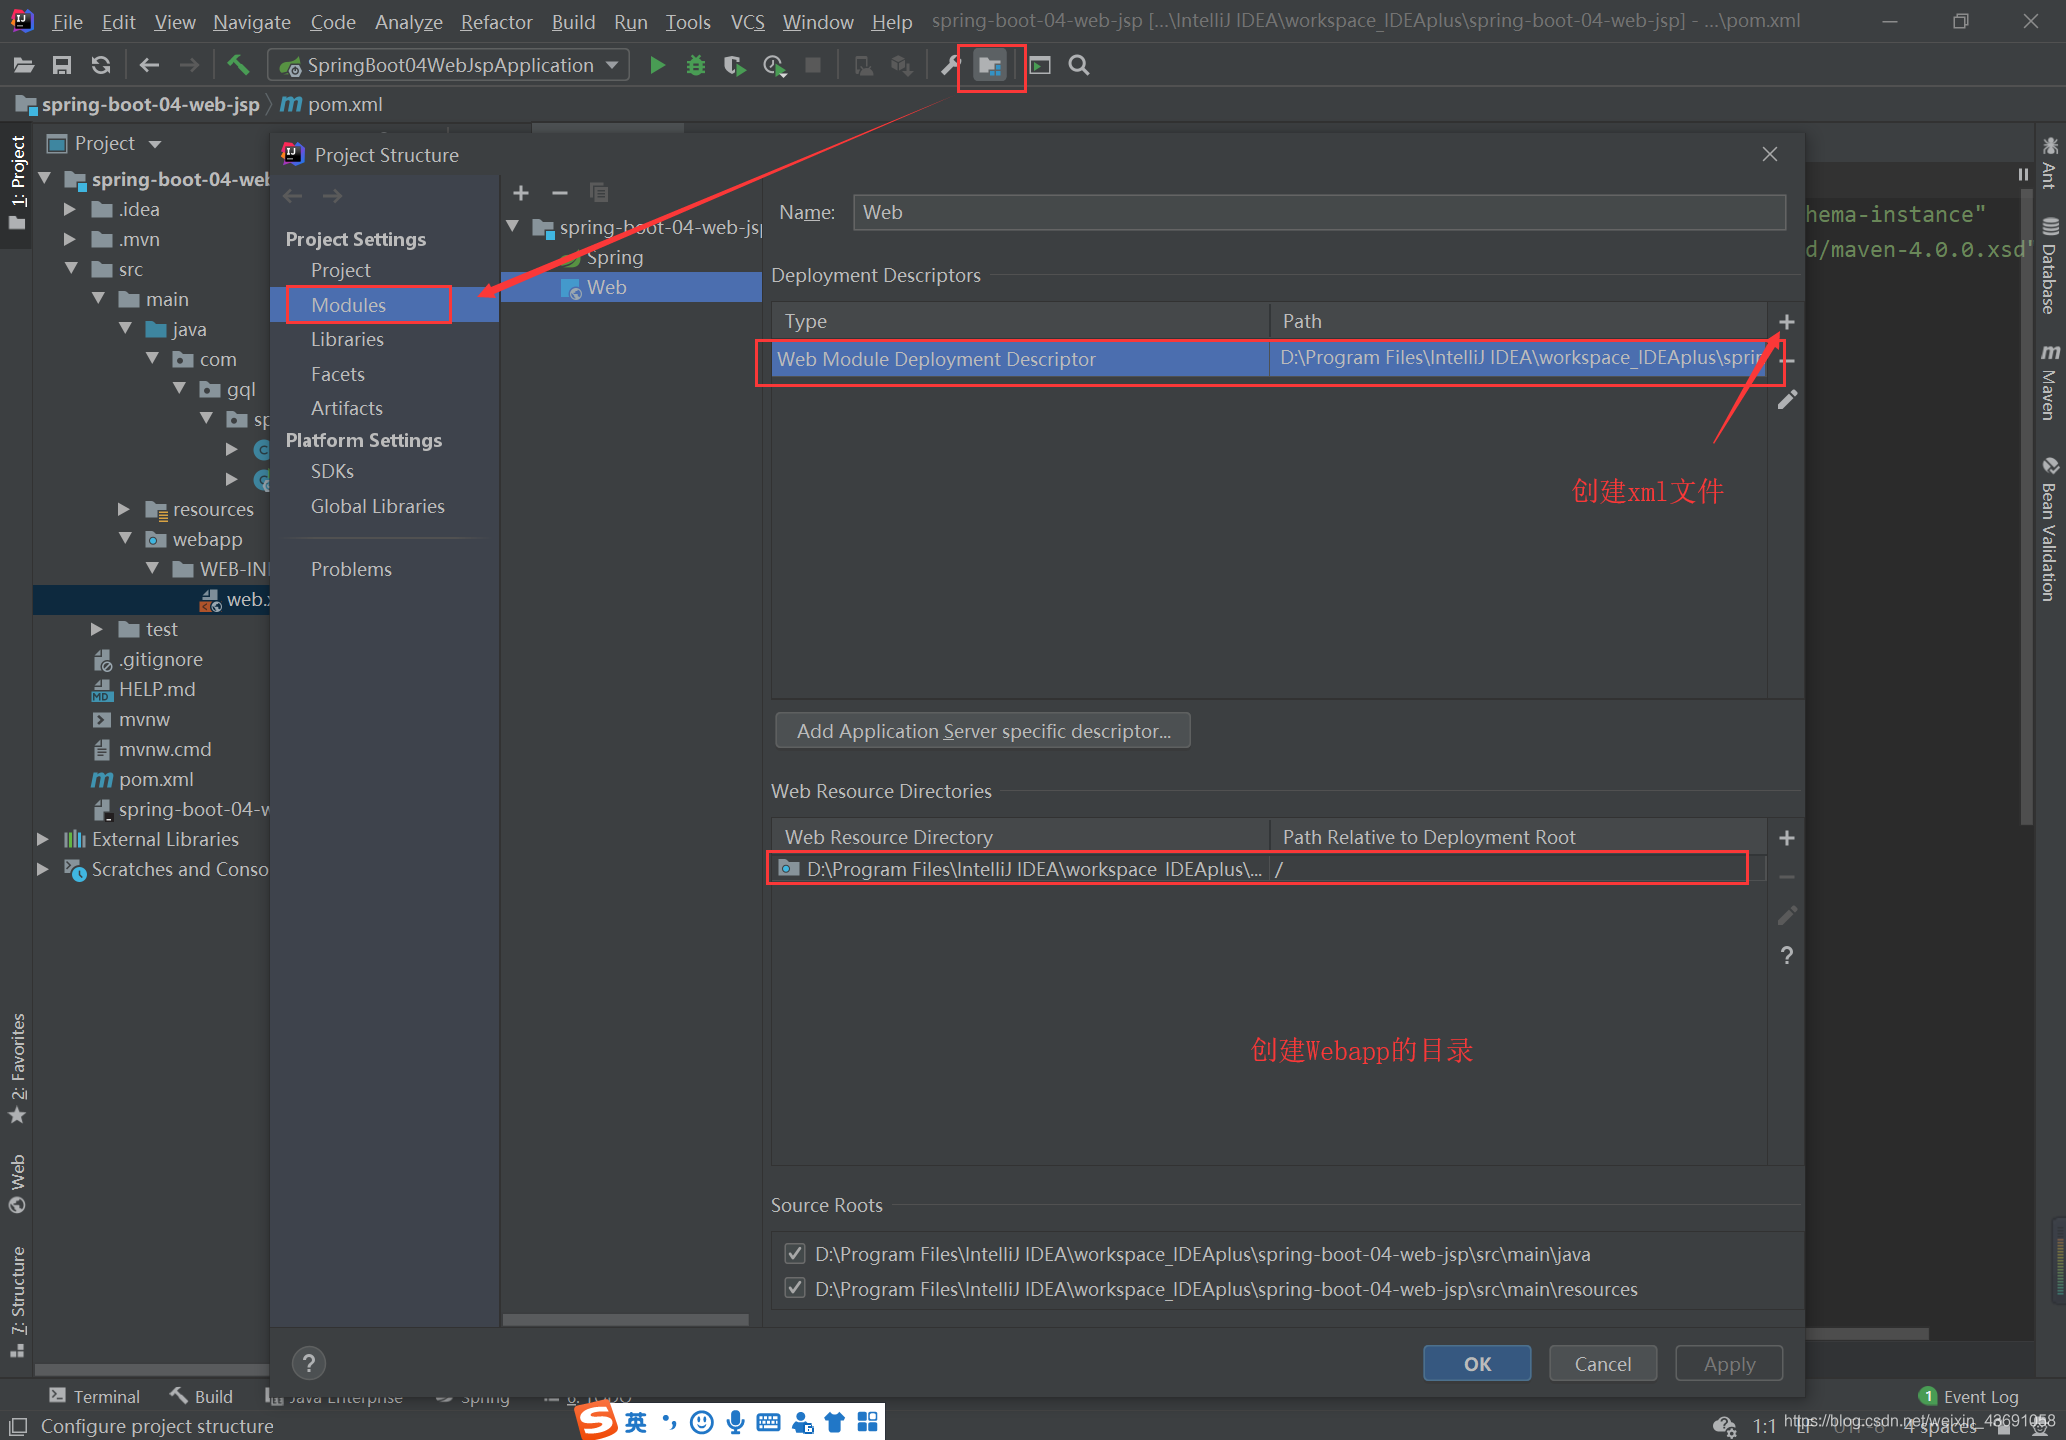Click the Profiler run icon
The width and height of the screenshot is (2066, 1440).
coord(774,66)
